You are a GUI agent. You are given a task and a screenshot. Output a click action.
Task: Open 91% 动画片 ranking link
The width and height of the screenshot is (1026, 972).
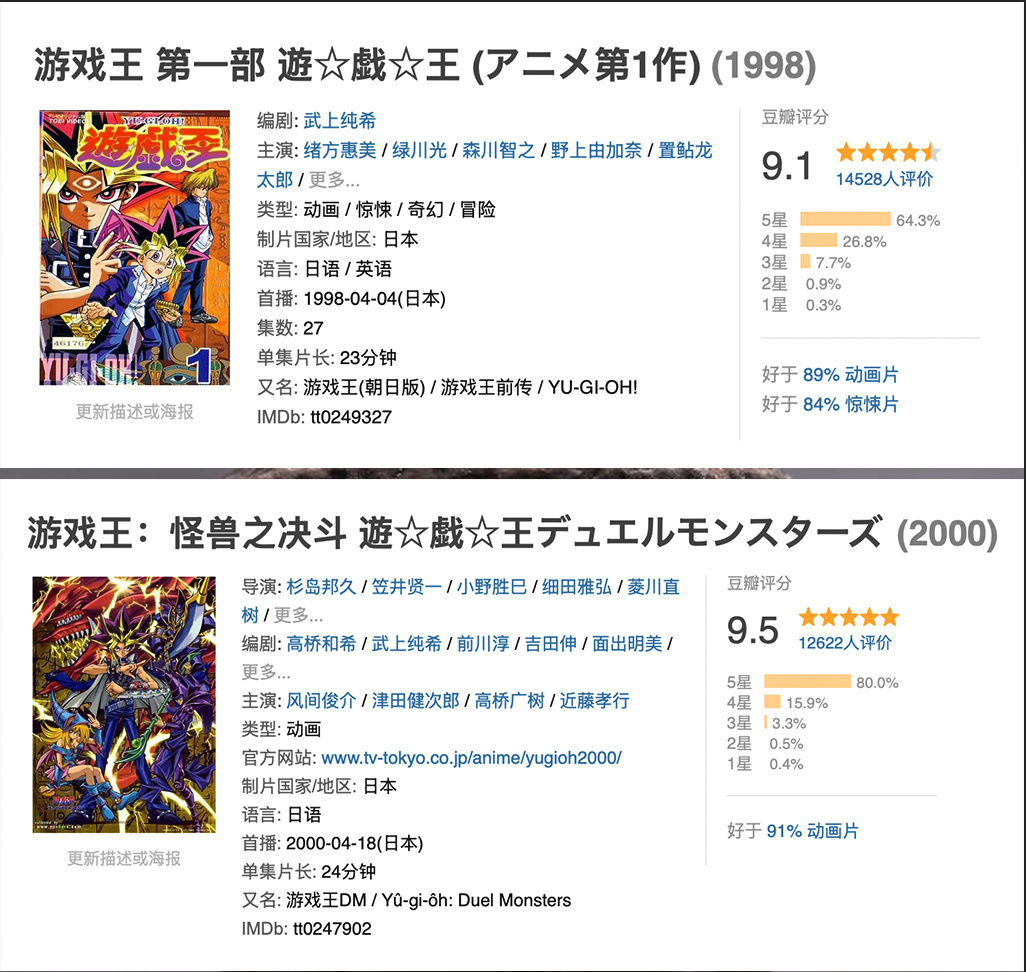[x=812, y=831]
